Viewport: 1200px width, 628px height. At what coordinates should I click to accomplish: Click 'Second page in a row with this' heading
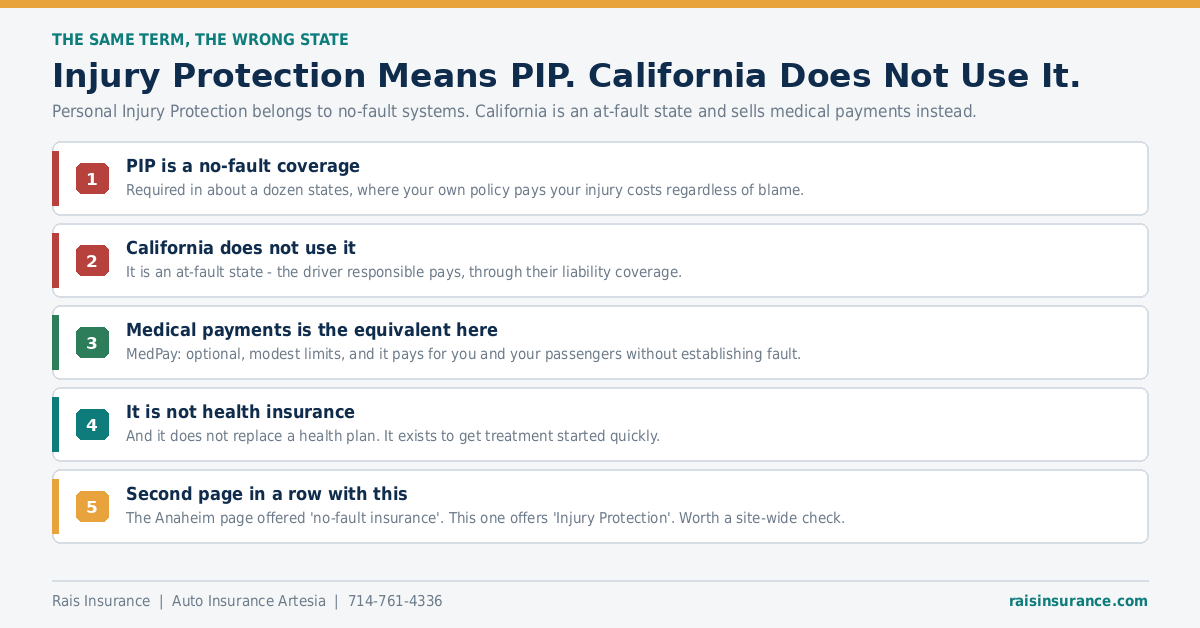pyautogui.click(x=267, y=494)
